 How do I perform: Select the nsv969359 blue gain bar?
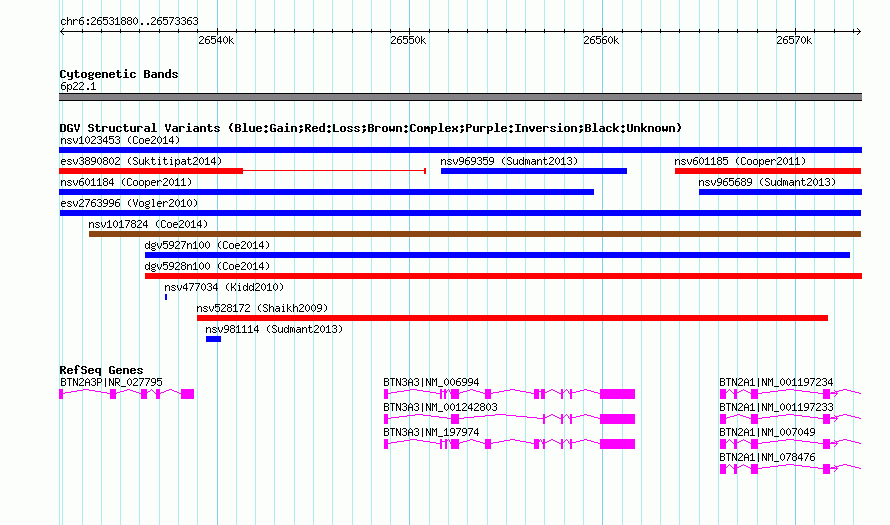coord(534,171)
